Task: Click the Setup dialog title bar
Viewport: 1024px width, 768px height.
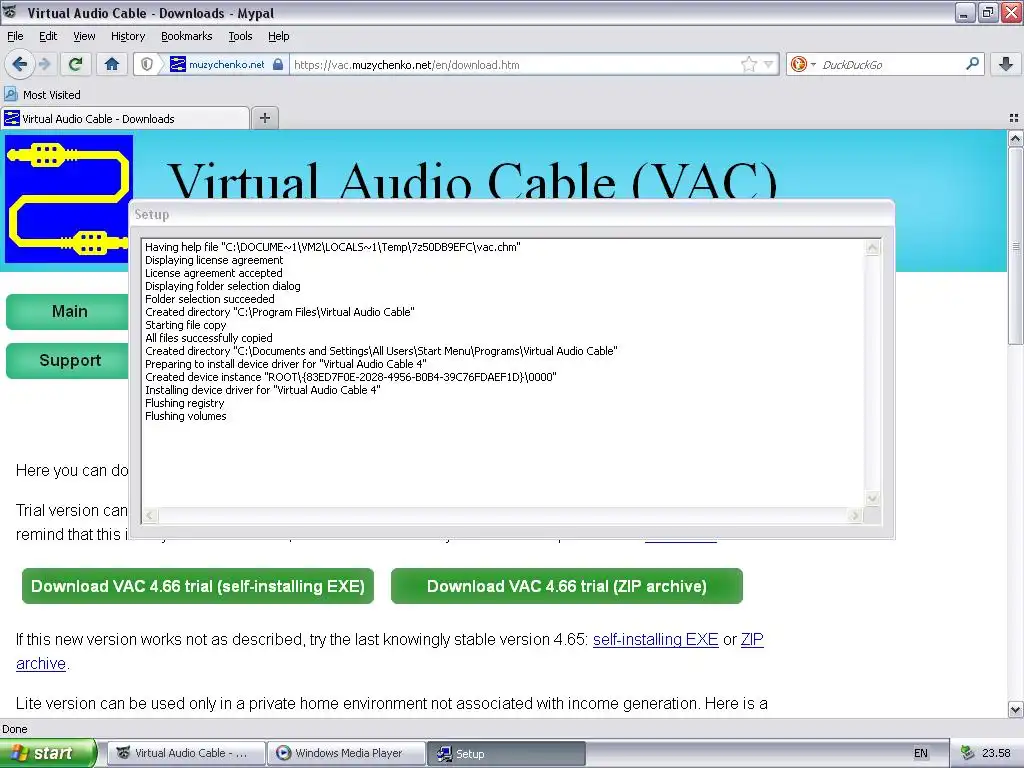Action: (x=511, y=214)
